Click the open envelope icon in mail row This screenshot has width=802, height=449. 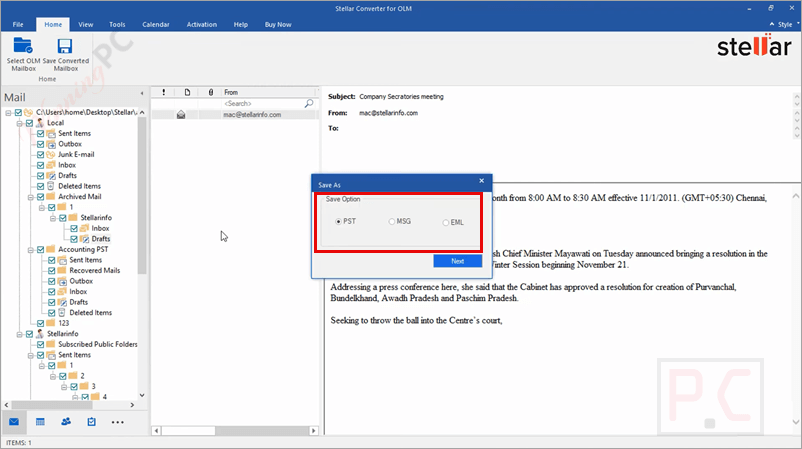point(181,115)
